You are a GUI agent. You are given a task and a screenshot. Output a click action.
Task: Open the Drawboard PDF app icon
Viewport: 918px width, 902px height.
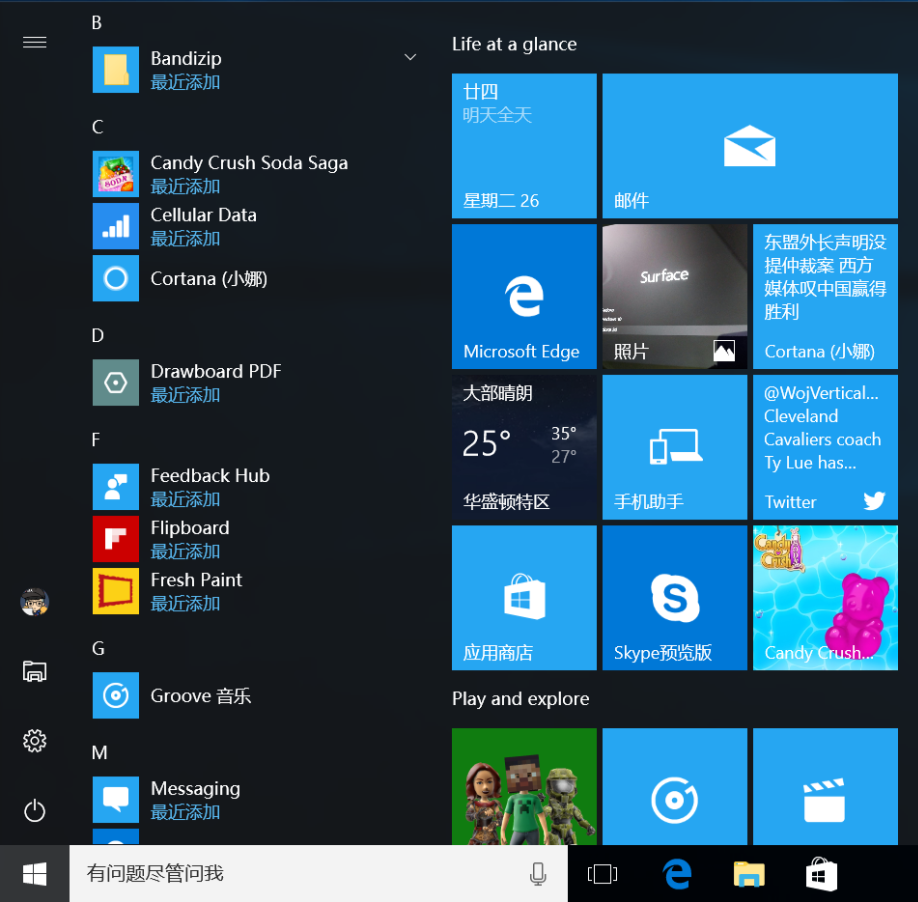tap(115, 382)
